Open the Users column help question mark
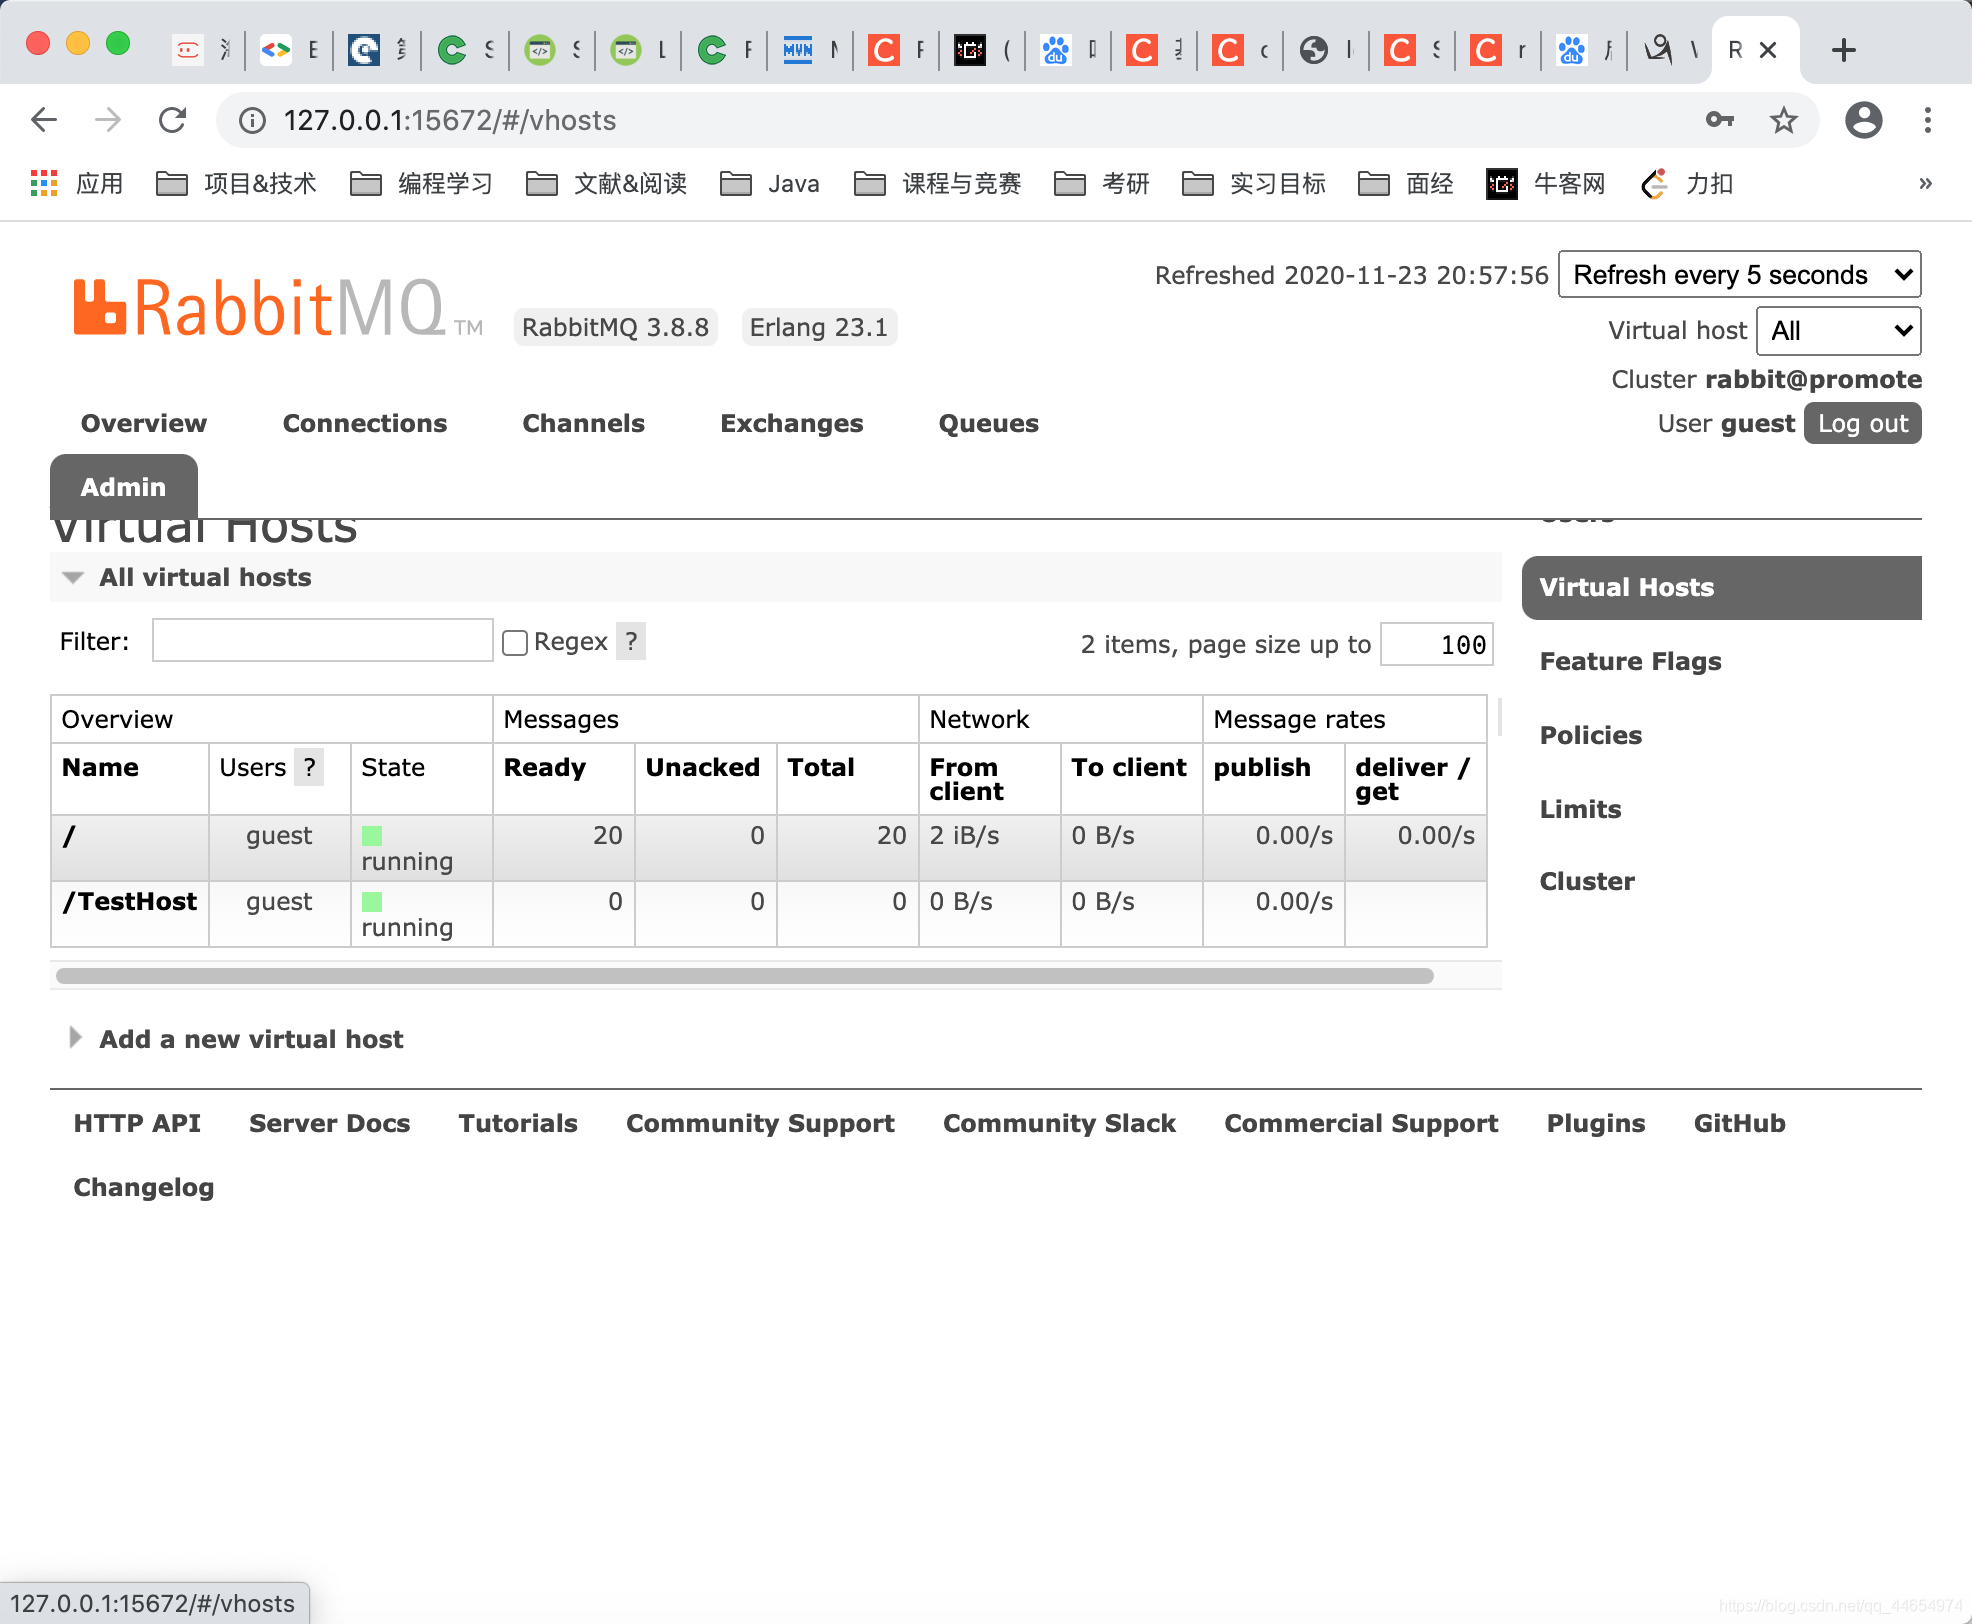This screenshot has width=1972, height=1624. click(x=309, y=767)
